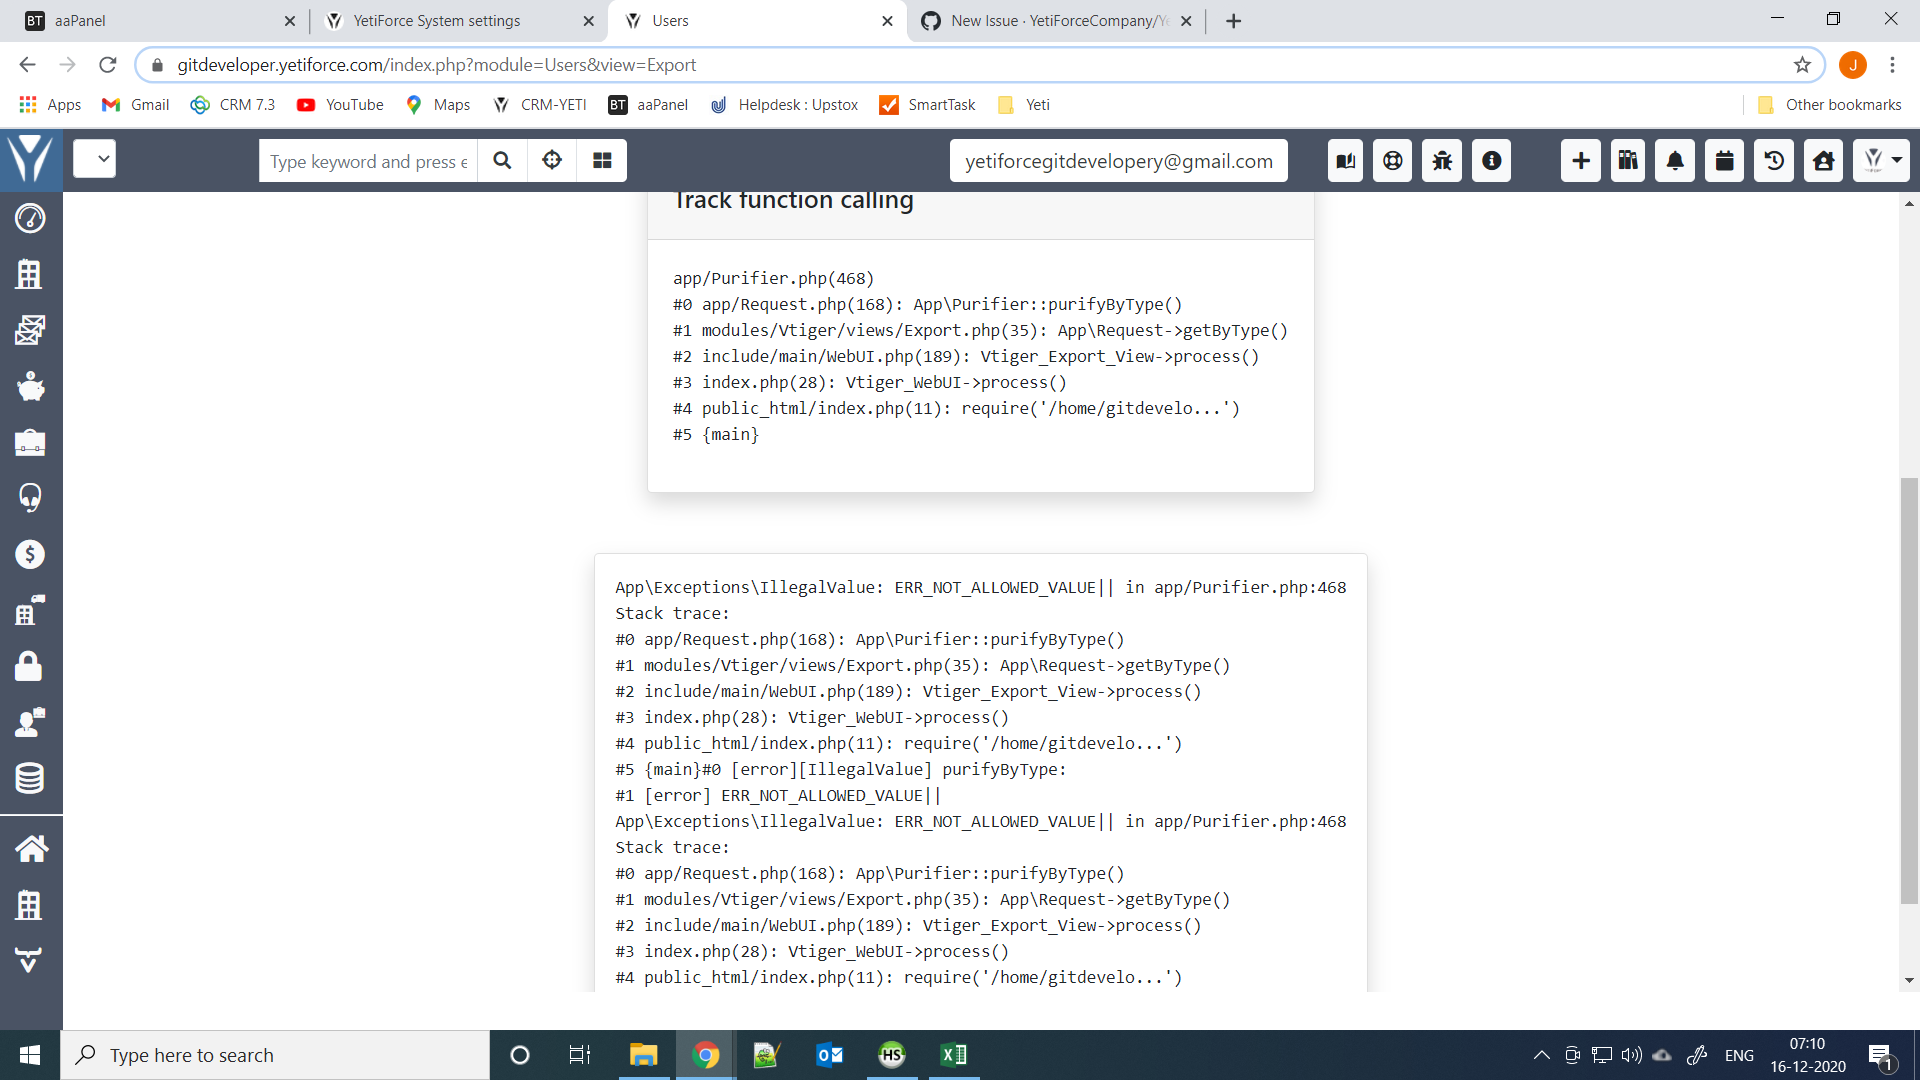Open the notifications bell icon
Viewport: 1920px width, 1080px height.
pos(1675,161)
